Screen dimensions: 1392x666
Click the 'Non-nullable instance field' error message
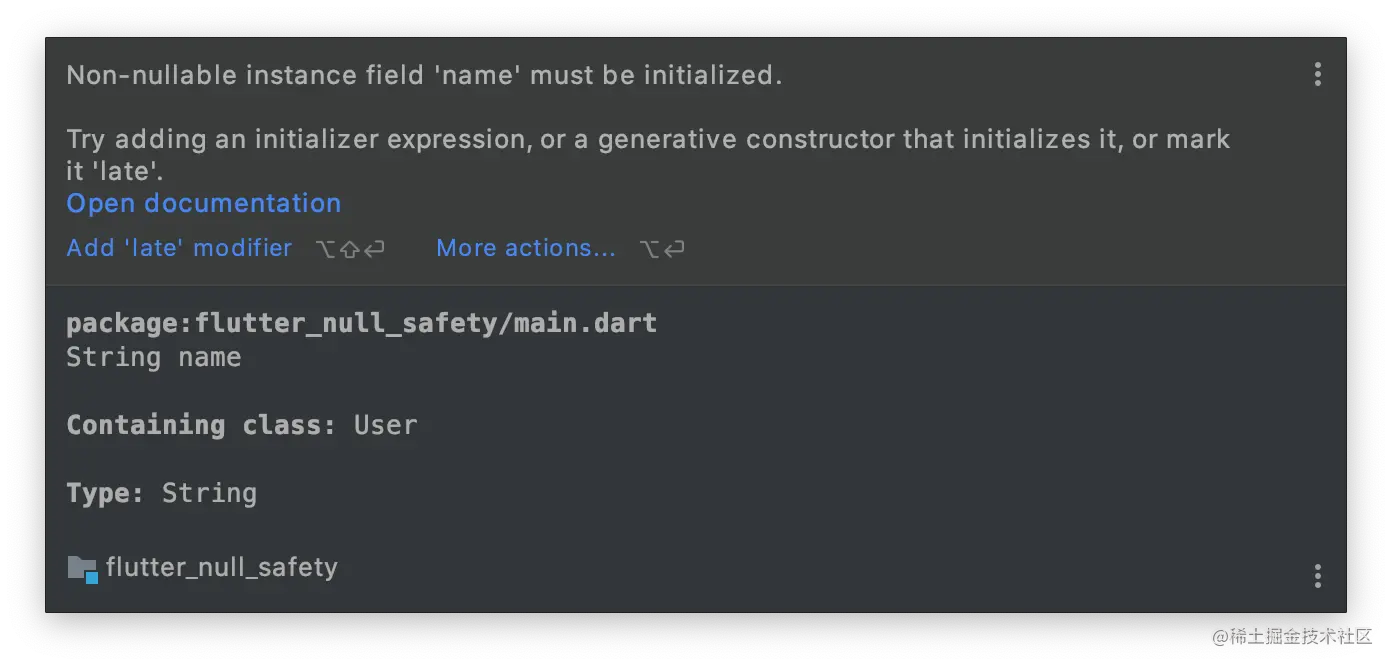click(x=424, y=75)
